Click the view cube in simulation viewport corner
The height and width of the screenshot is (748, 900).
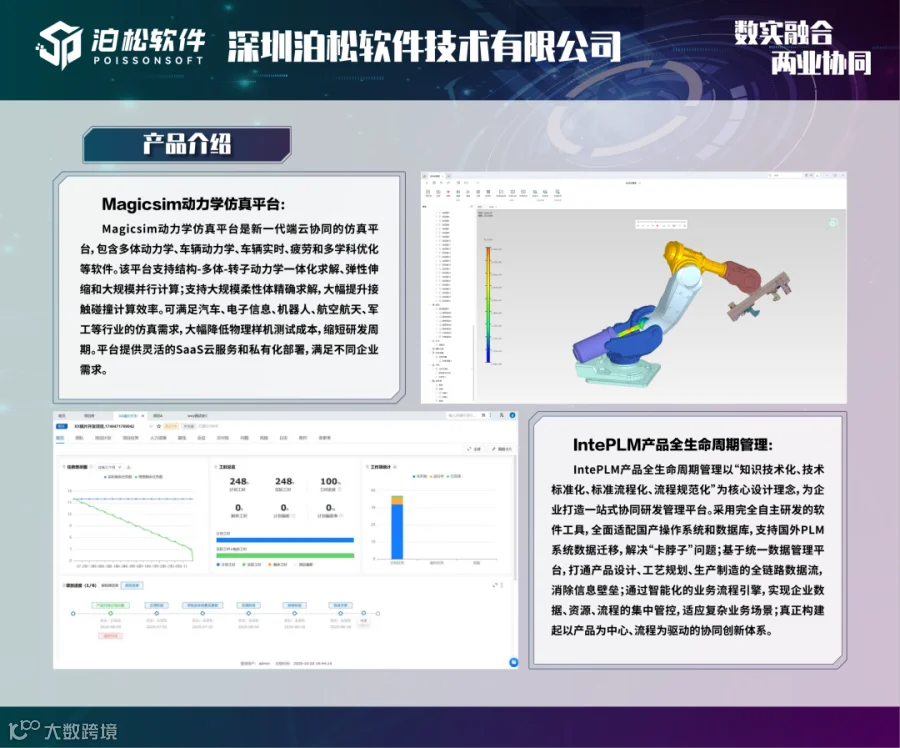(x=833, y=222)
